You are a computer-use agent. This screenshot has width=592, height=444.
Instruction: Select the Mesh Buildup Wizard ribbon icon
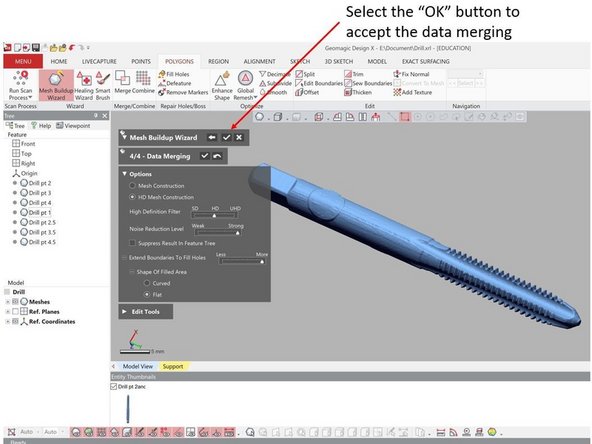[x=56, y=86]
